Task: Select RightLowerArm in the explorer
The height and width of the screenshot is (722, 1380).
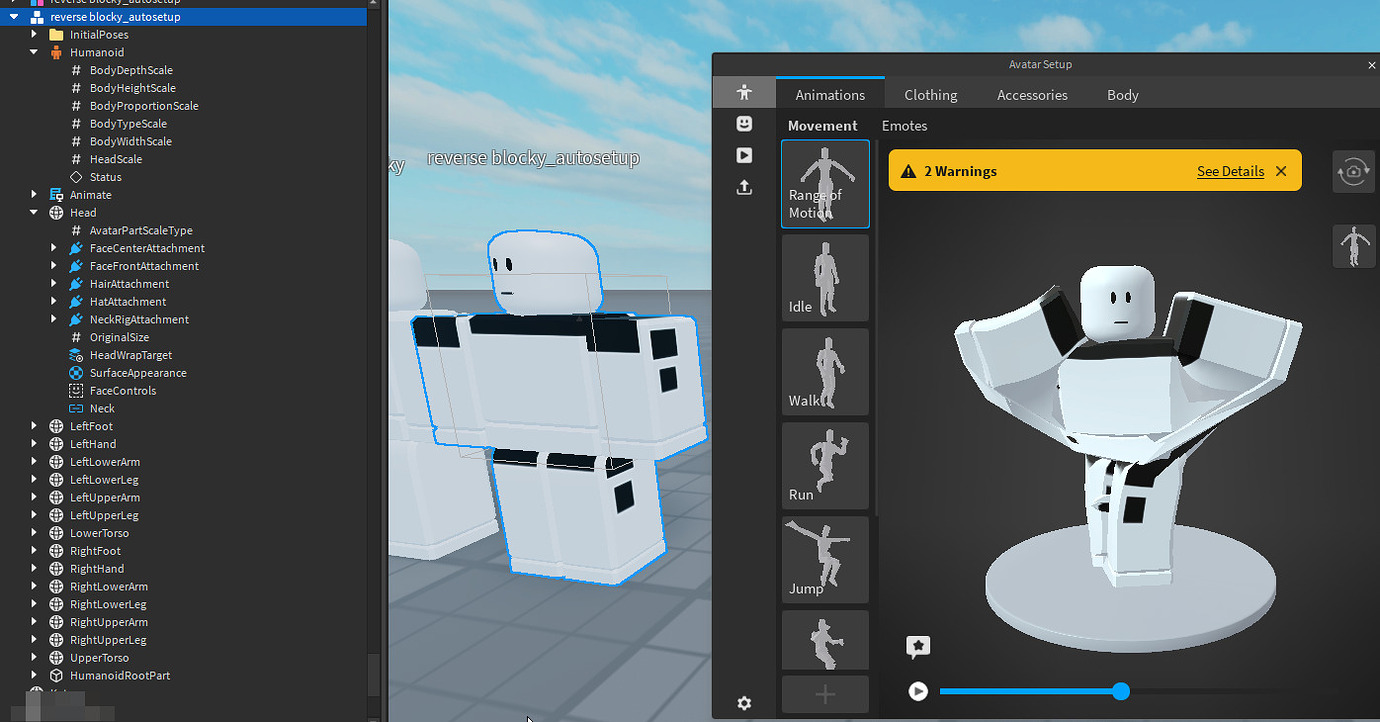Action: [x=108, y=587]
